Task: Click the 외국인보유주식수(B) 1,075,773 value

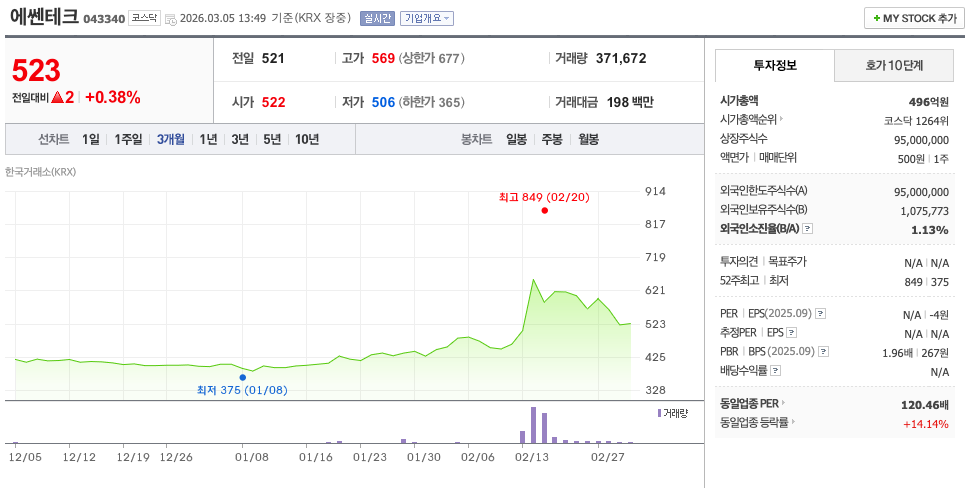Action: pyautogui.click(x=924, y=211)
